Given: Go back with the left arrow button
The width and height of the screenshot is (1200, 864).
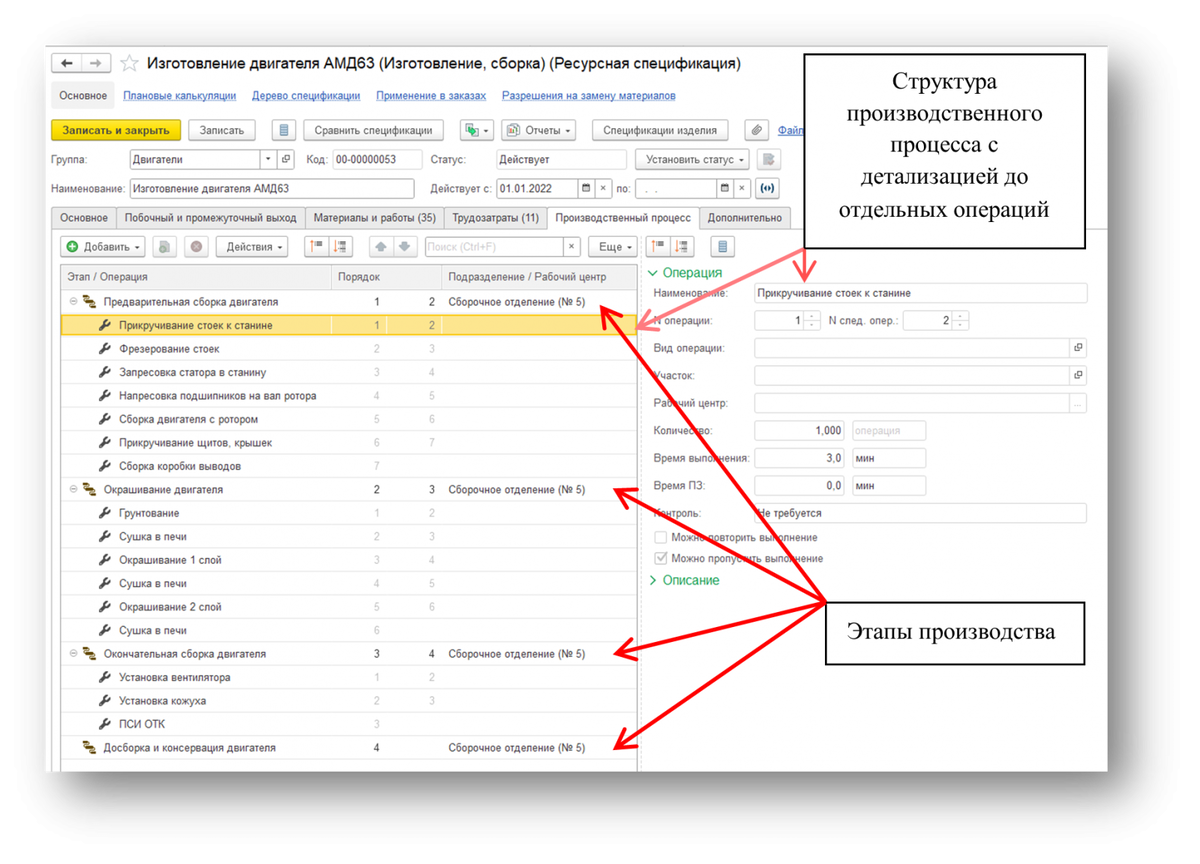Looking at the screenshot, I should 67,63.
